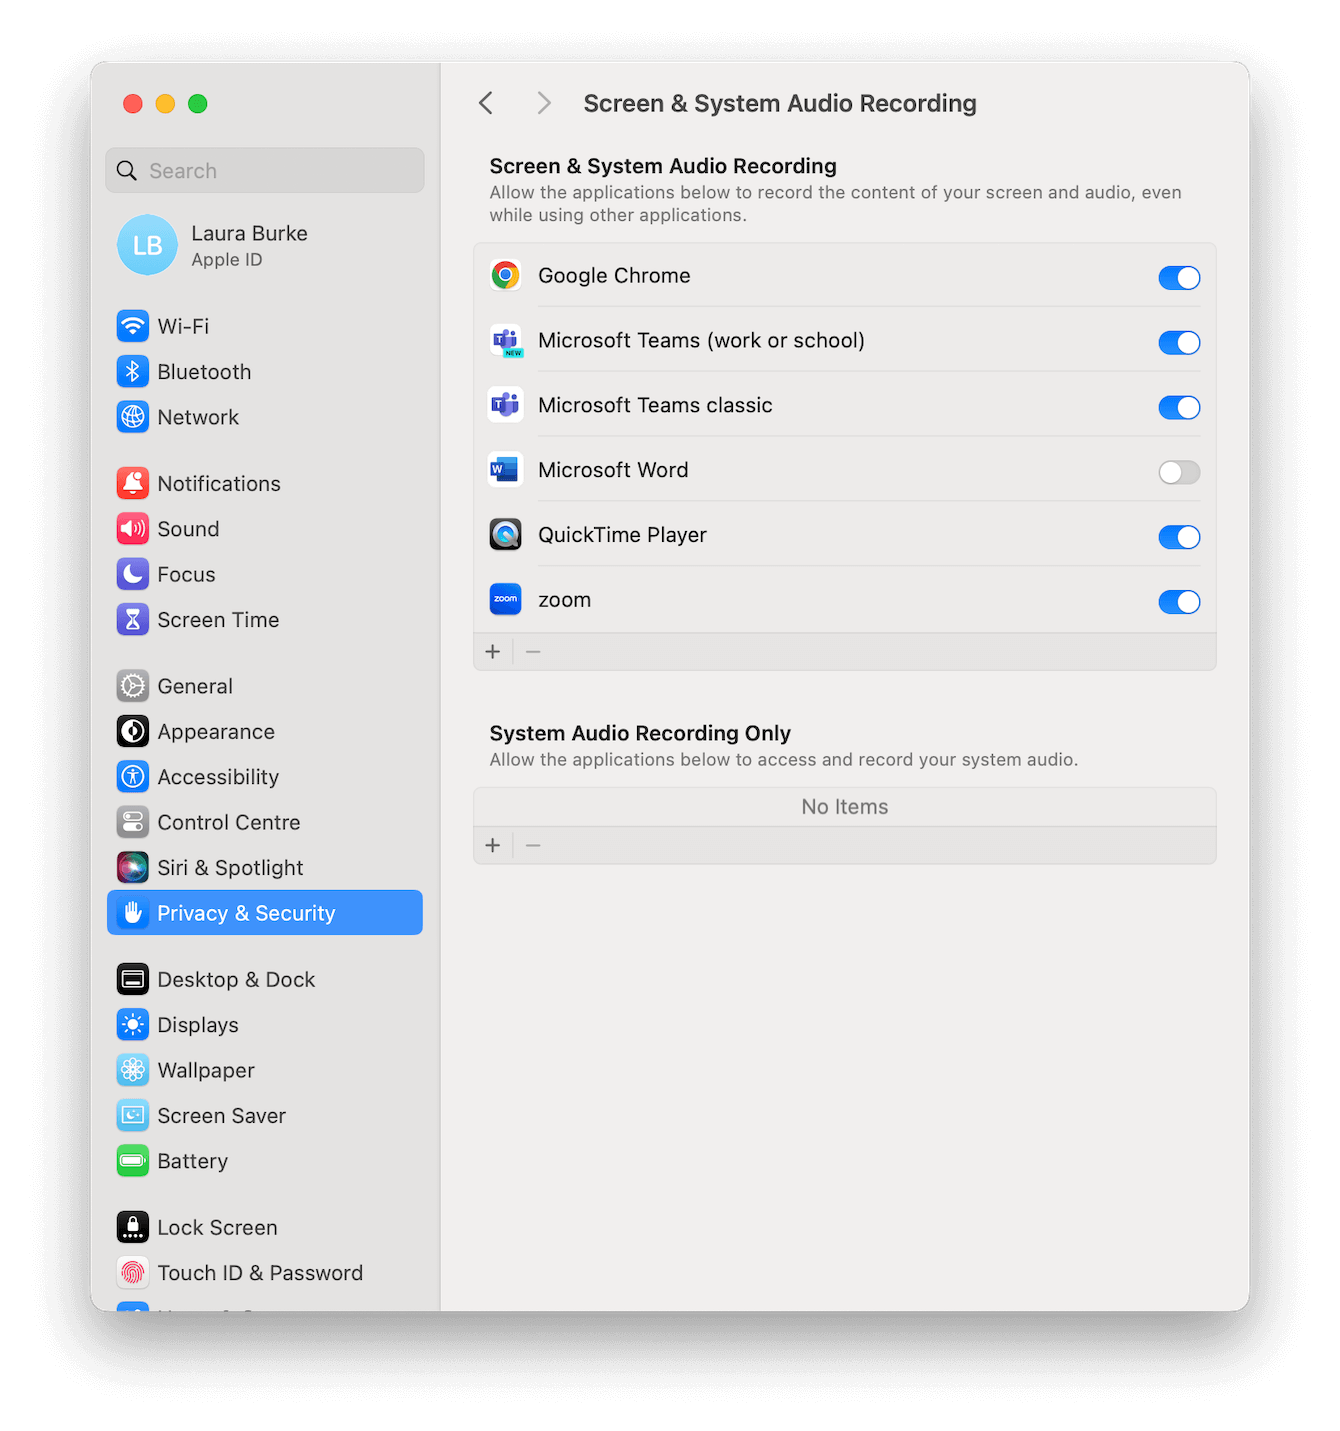Click the Accessibility icon
This screenshot has height=1431, width=1340.
coord(133,777)
